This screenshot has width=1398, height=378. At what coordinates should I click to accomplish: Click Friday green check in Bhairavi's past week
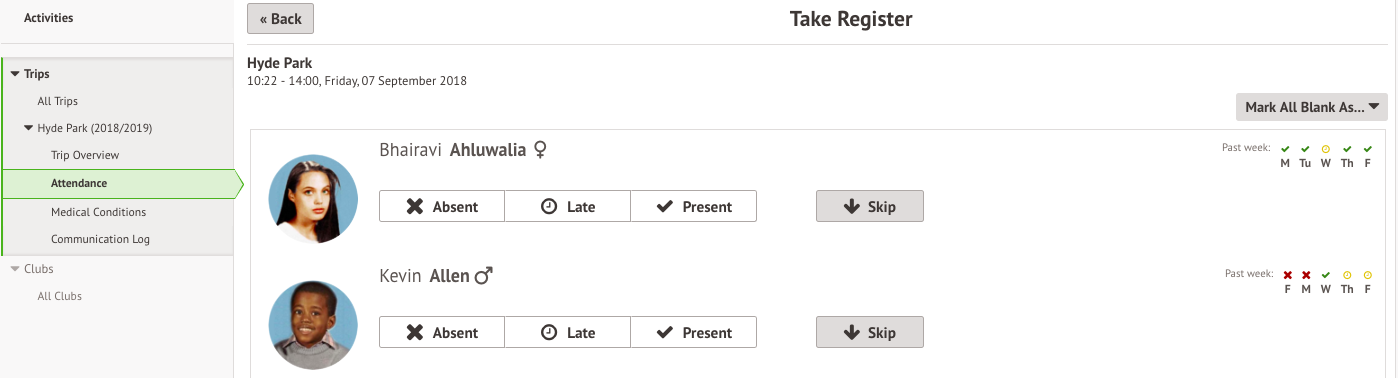point(1367,149)
